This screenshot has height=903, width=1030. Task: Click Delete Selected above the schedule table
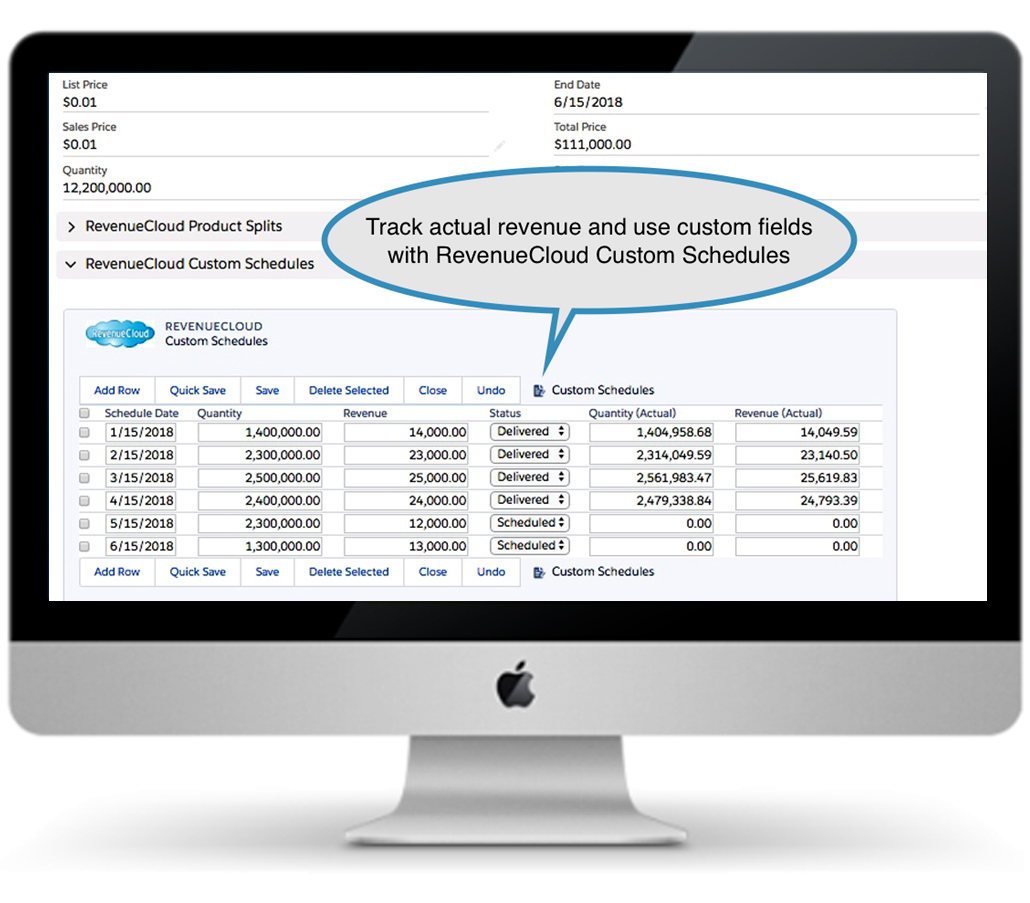click(x=349, y=390)
